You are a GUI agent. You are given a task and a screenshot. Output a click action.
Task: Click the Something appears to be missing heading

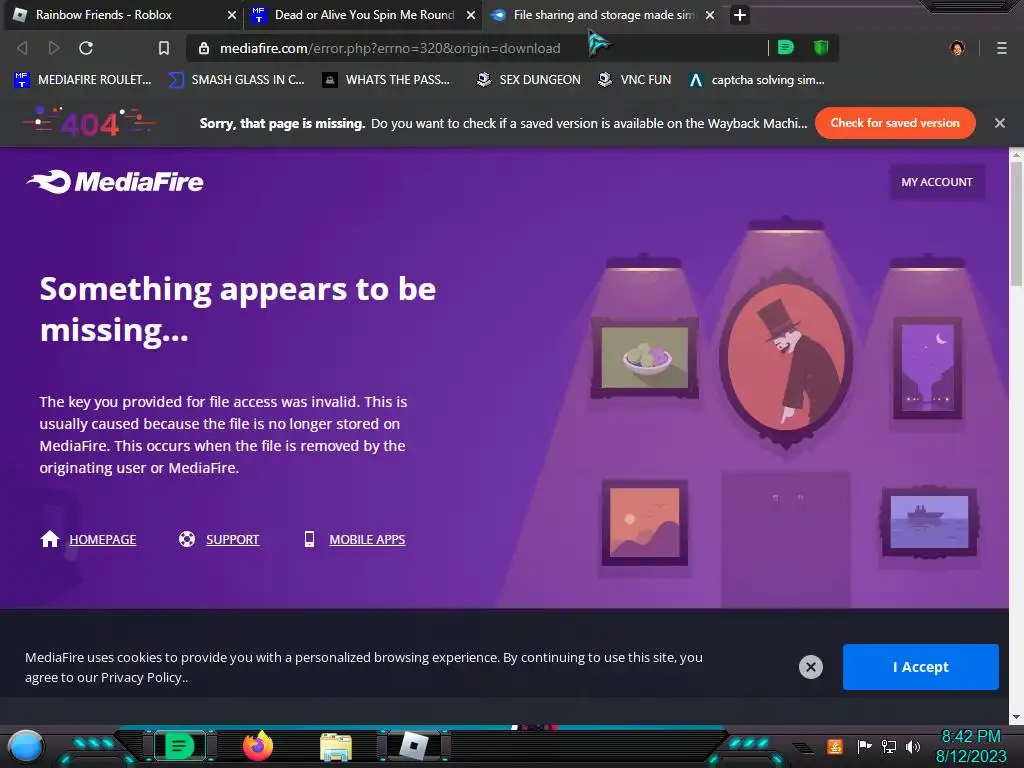[x=238, y=309]
